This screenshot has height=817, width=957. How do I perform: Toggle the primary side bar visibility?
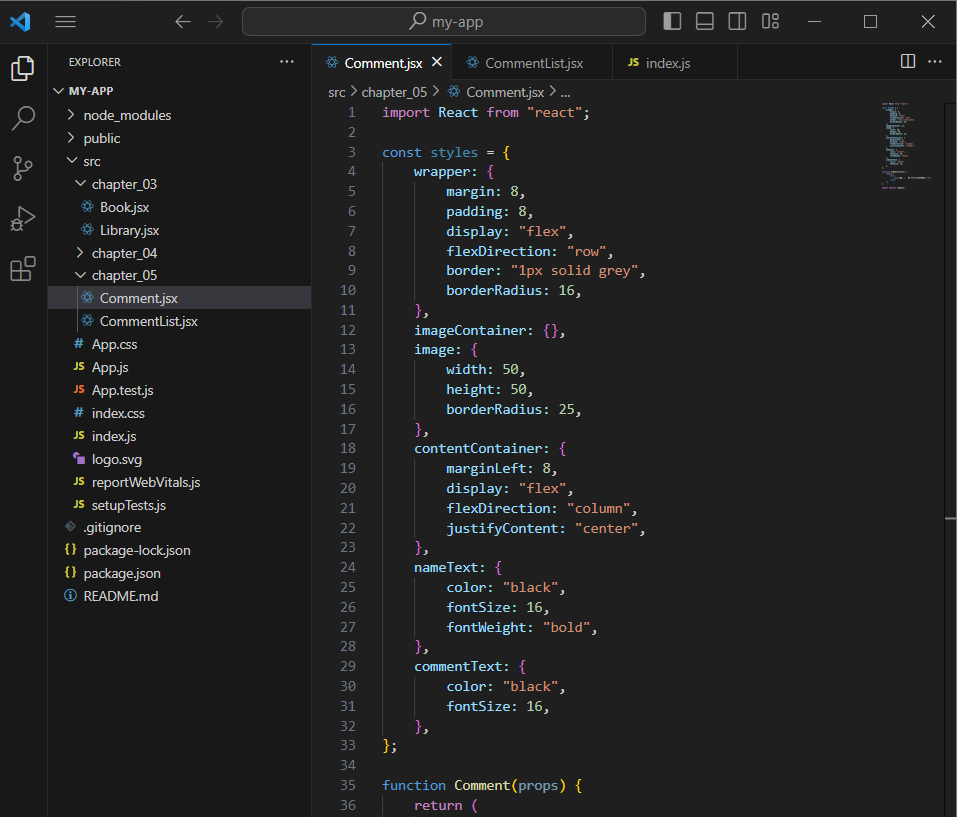point(672,21)
